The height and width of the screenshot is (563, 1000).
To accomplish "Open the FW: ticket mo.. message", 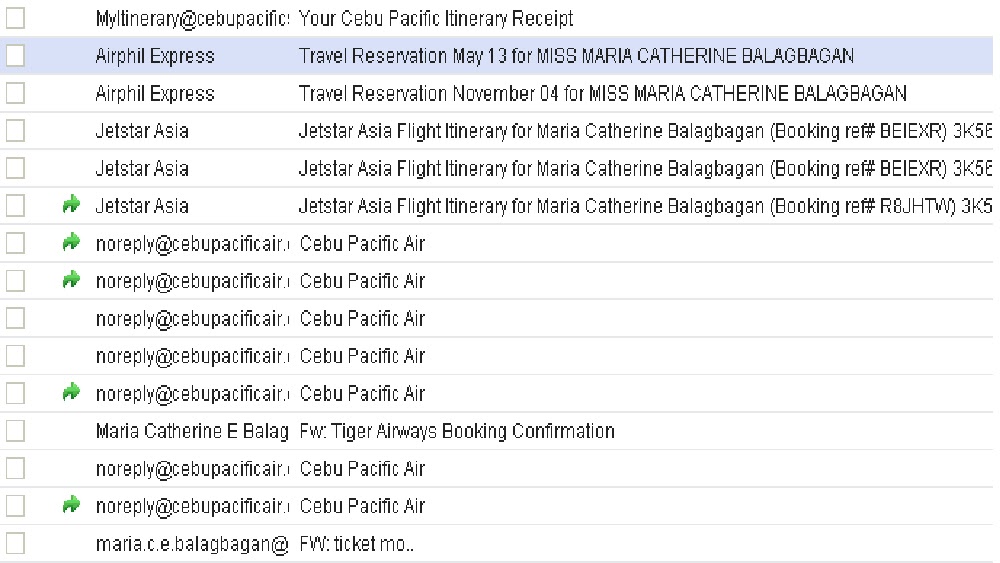I will [x=356, y=544].
